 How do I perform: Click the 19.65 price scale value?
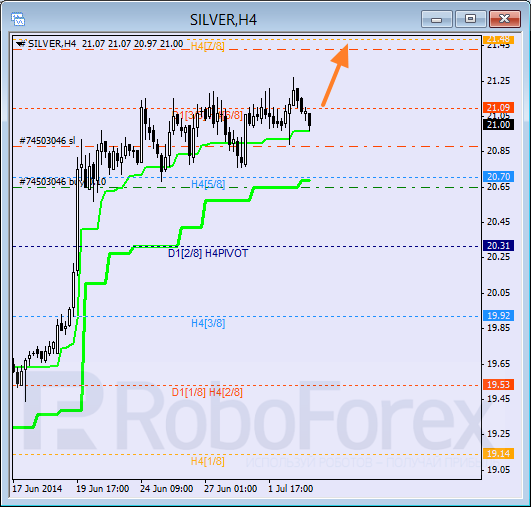point(498,364)
